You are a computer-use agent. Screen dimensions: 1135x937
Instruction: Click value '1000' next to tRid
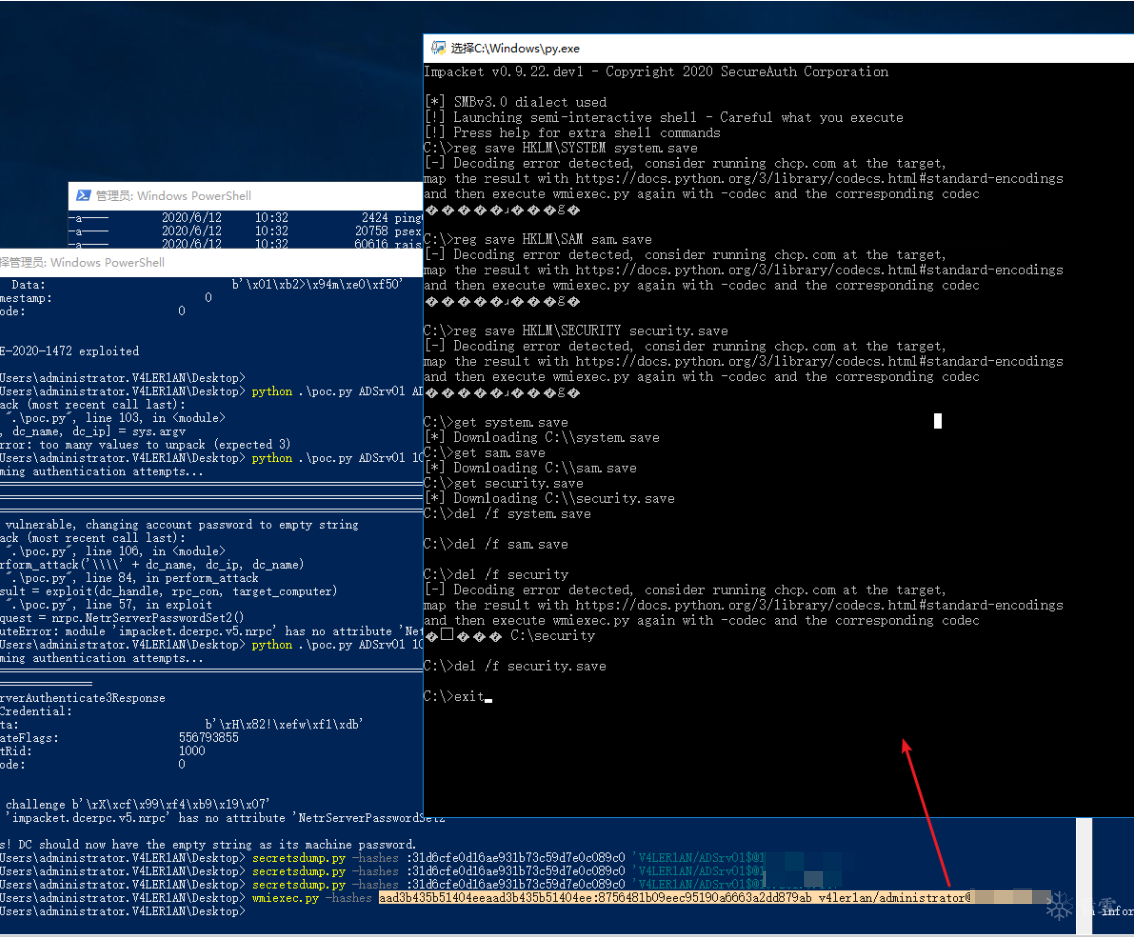(x=192, y=751)
